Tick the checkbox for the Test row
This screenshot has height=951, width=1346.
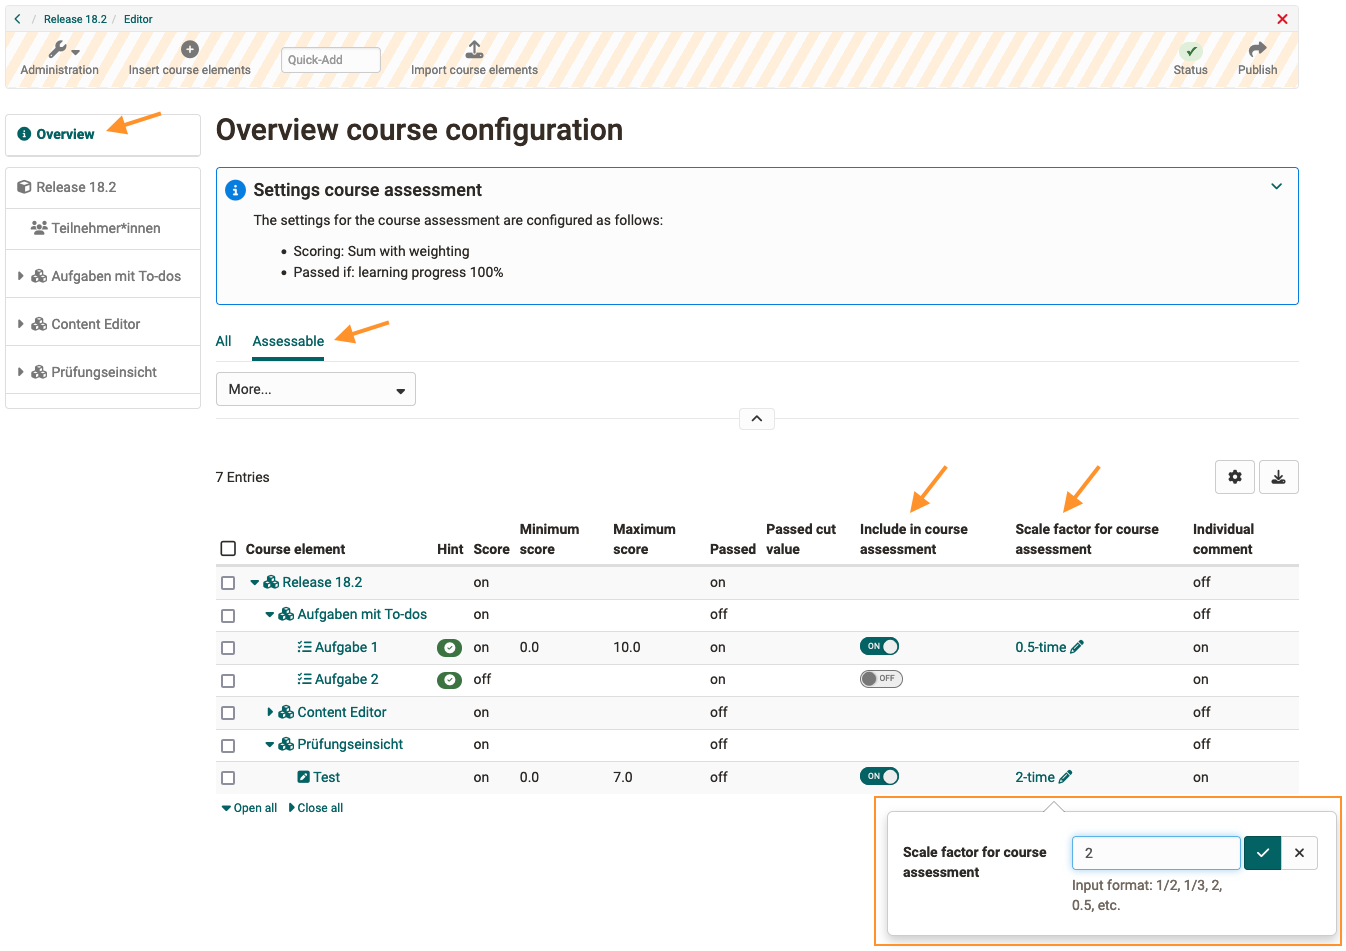228,778
